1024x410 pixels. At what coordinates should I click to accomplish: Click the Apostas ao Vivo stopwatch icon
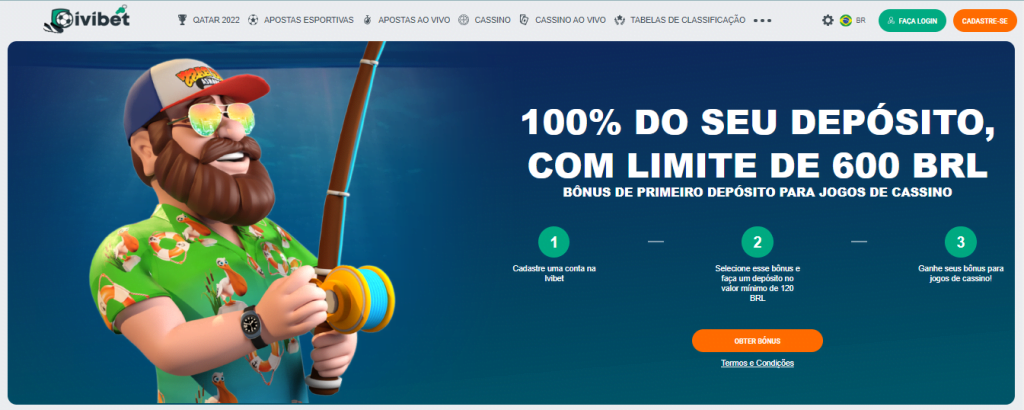coord(368,20)
